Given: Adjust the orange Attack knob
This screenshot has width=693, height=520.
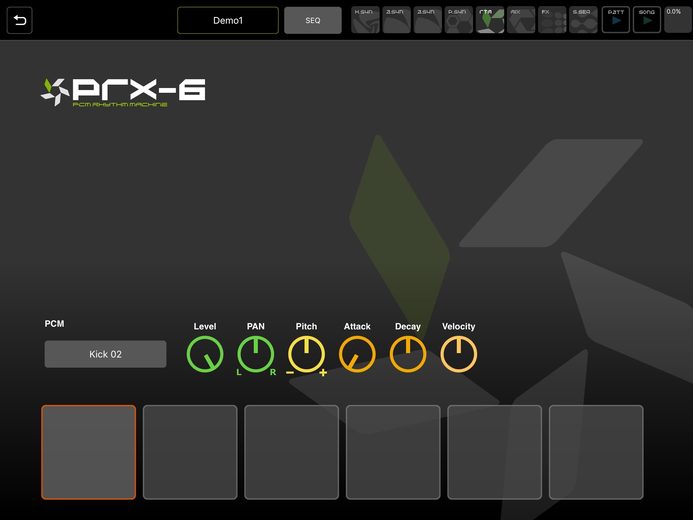Looking at the screenshot, I should point(357,354).
